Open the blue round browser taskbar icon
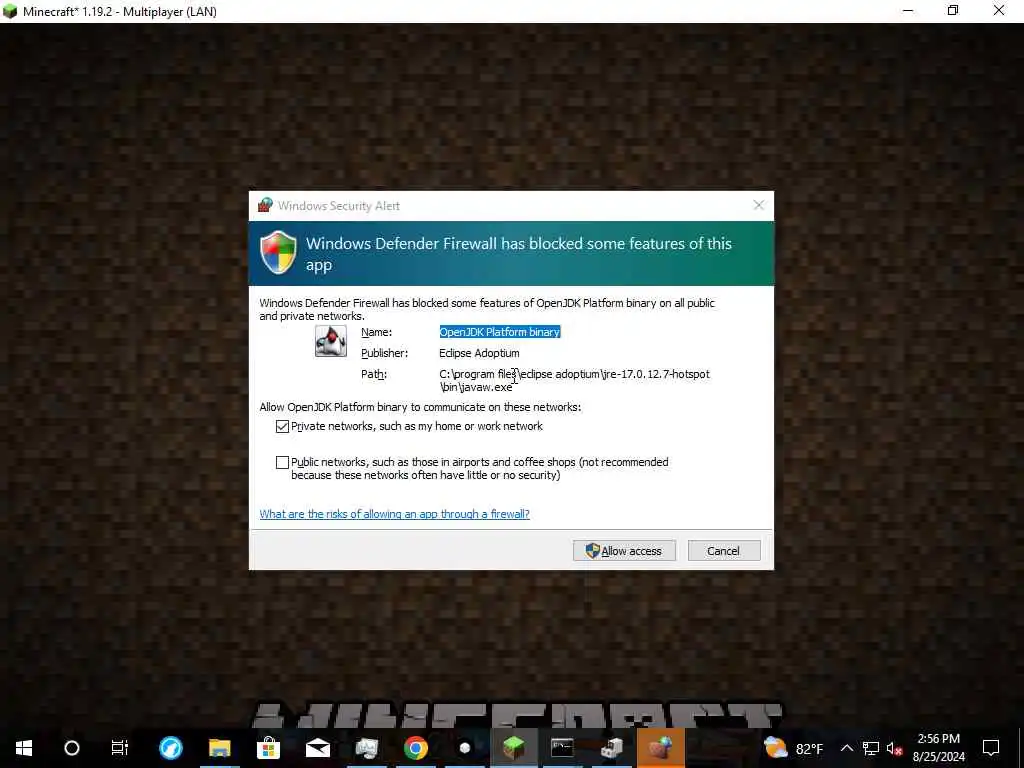1024x768 pixels. 170,748
